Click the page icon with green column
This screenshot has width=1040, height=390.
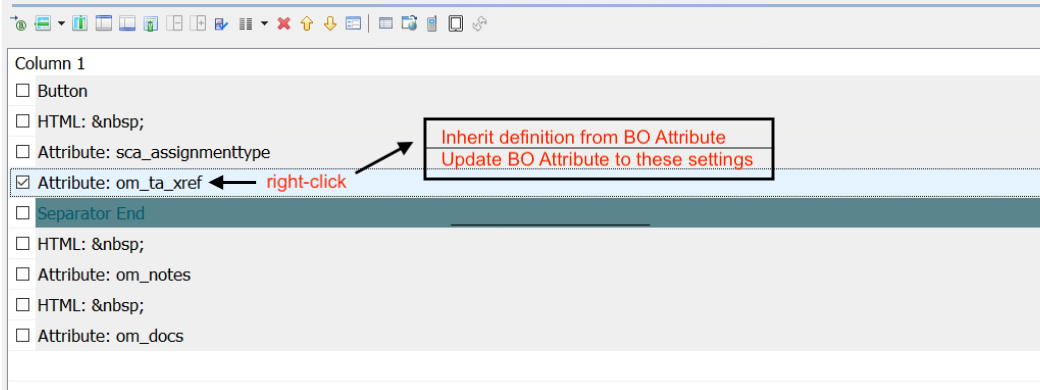click(x=151, y=24)
